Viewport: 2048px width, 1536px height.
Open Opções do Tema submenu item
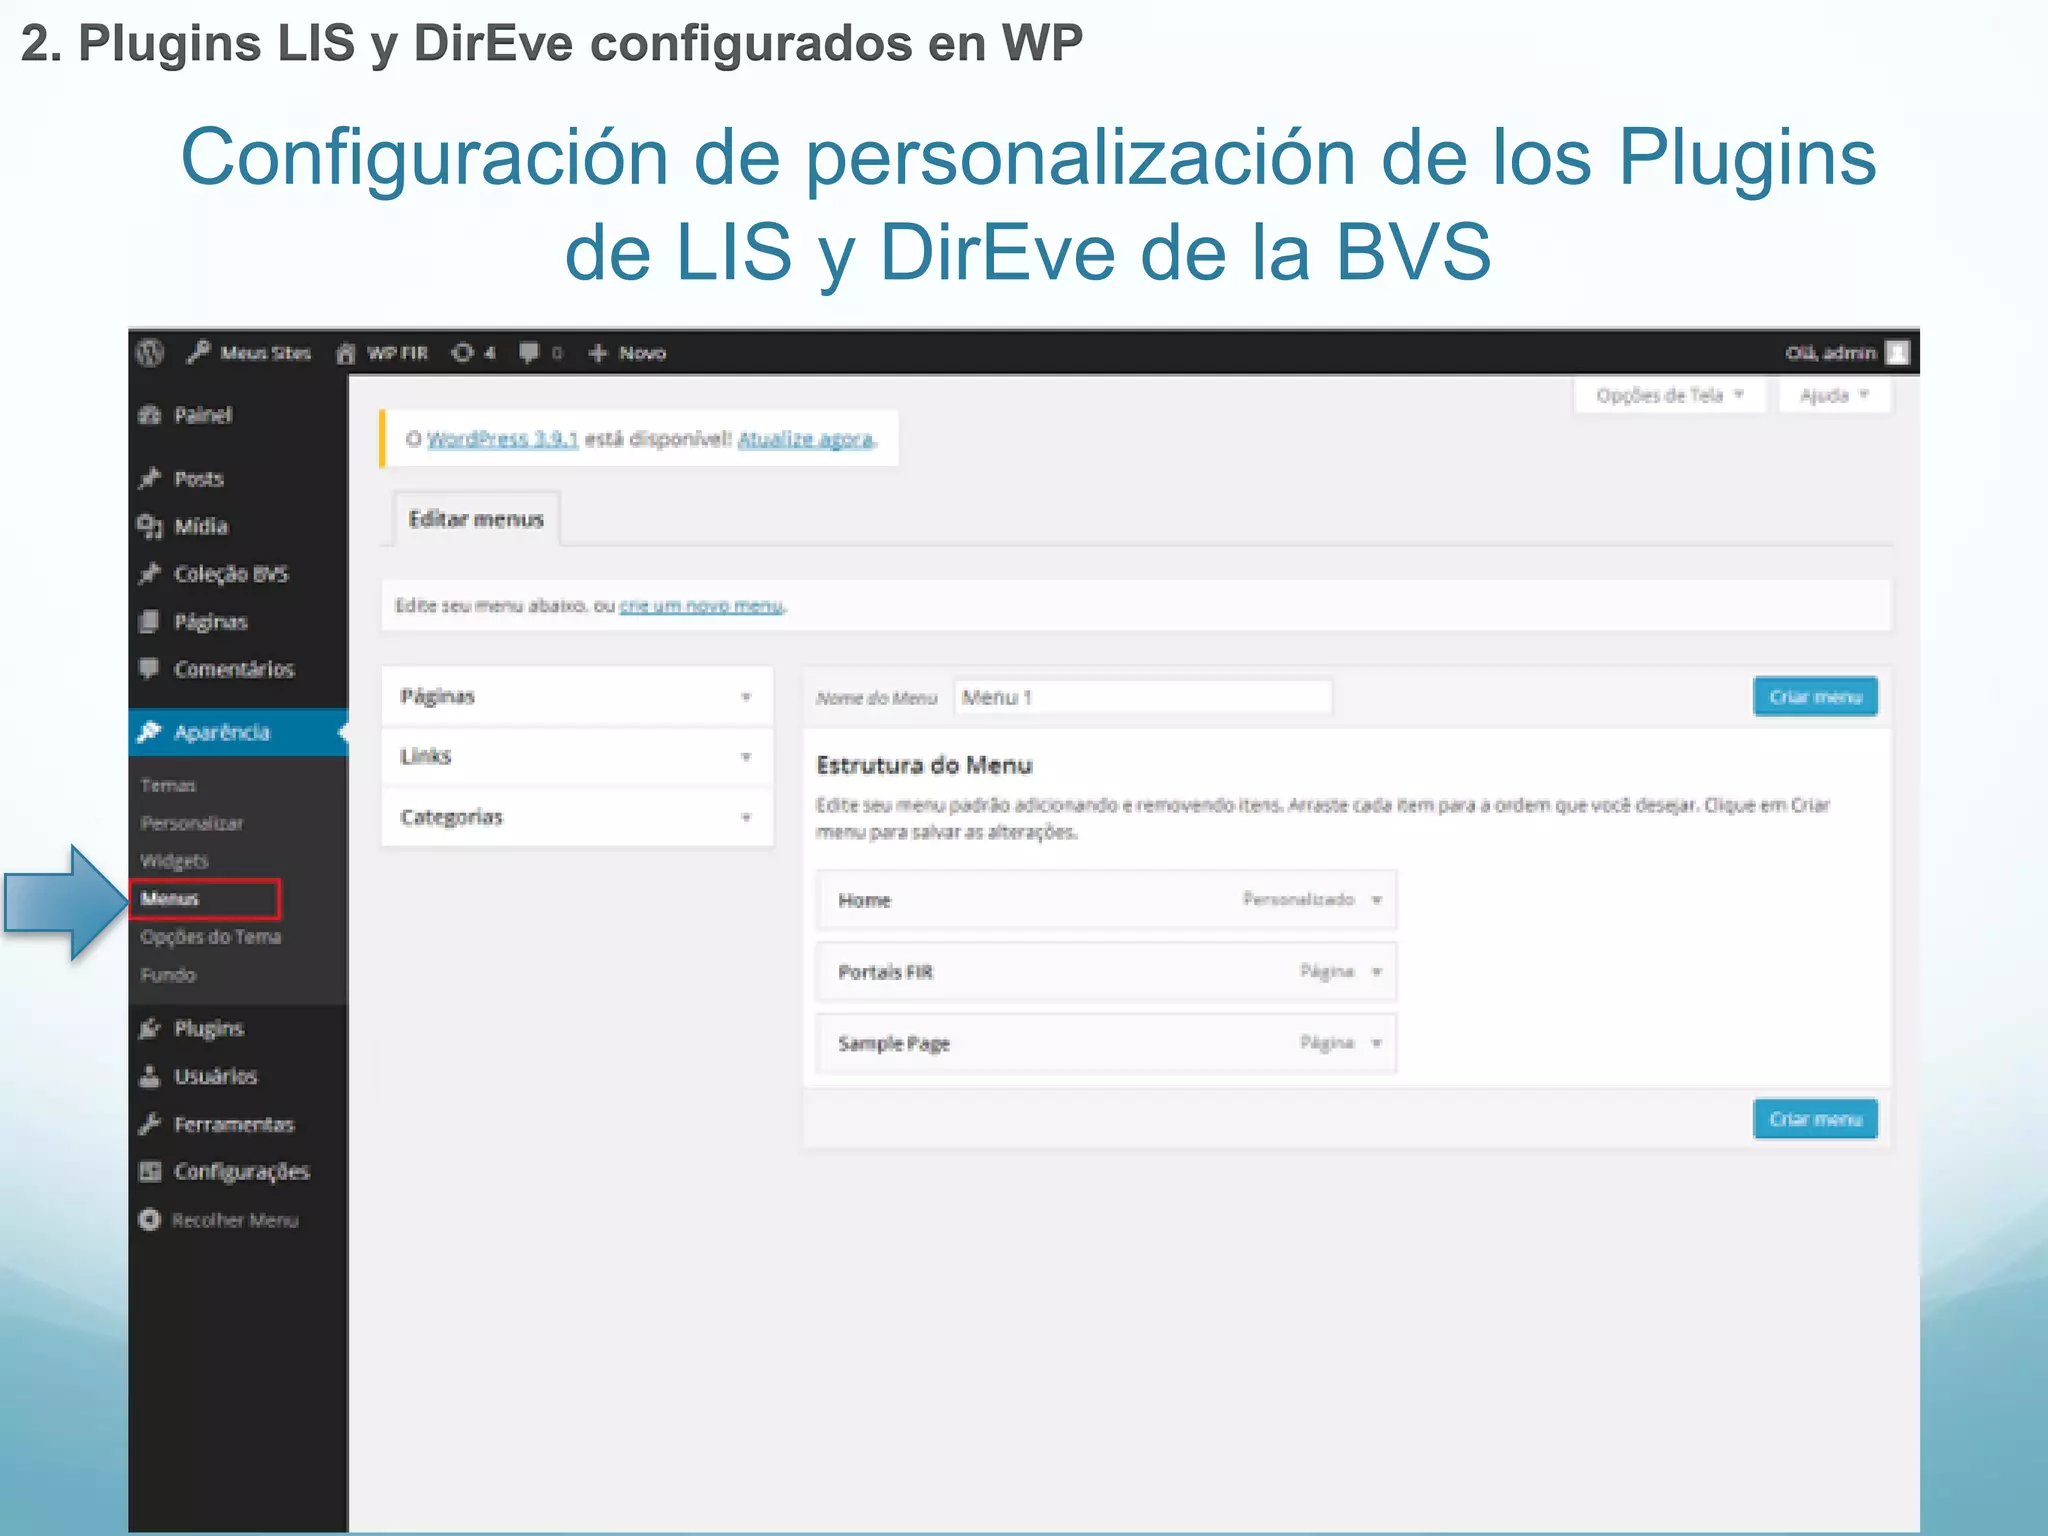(210, 937)
